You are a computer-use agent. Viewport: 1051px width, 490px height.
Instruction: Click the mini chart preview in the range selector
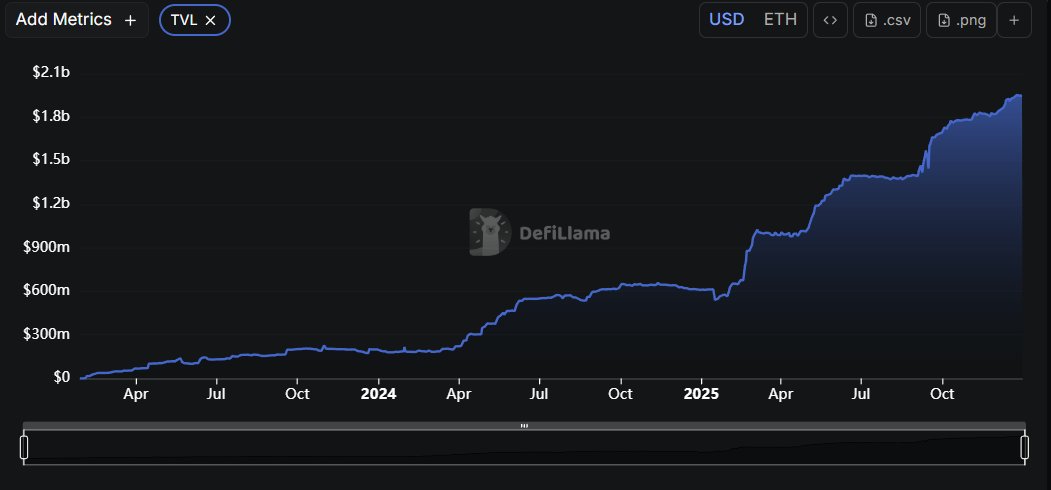524,448
